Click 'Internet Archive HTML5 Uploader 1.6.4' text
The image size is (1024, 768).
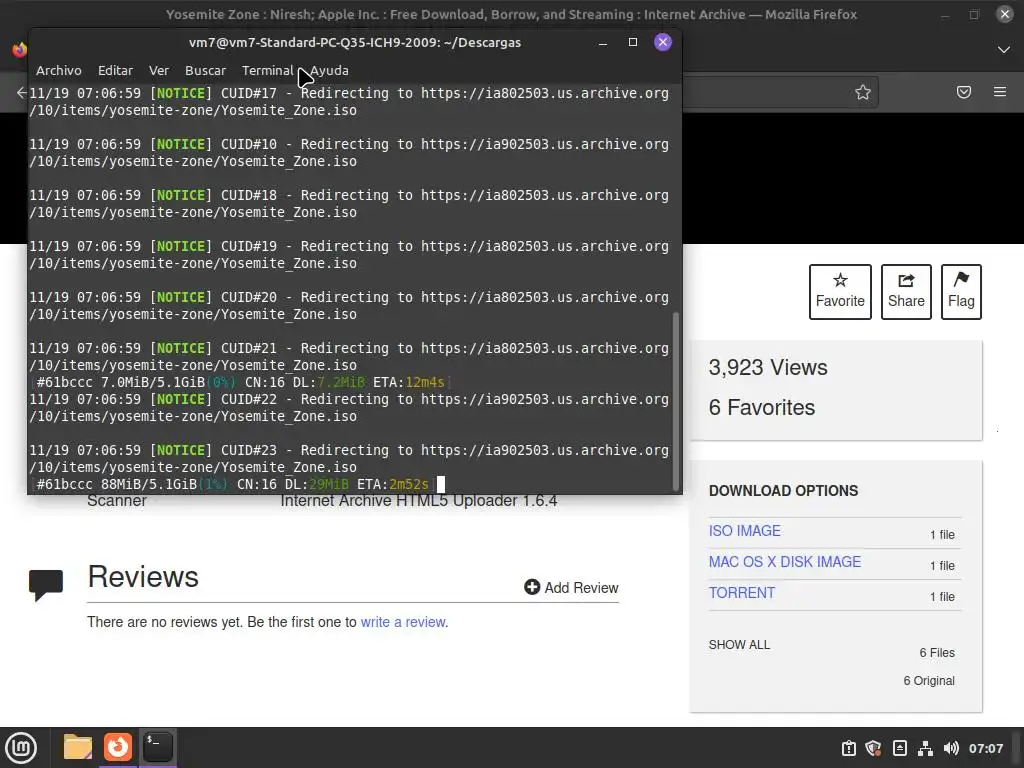coord(419,501)
